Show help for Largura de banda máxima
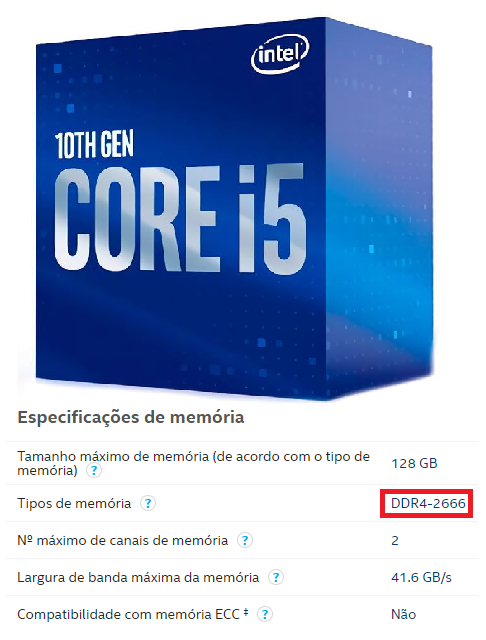Screen dimensions: 486x640 coord(276,578)
